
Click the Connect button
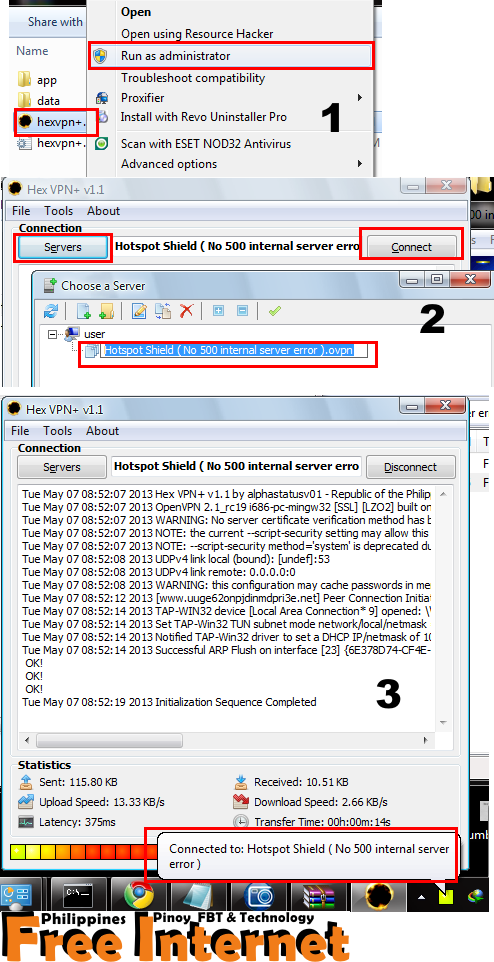[x=411, y=247]
